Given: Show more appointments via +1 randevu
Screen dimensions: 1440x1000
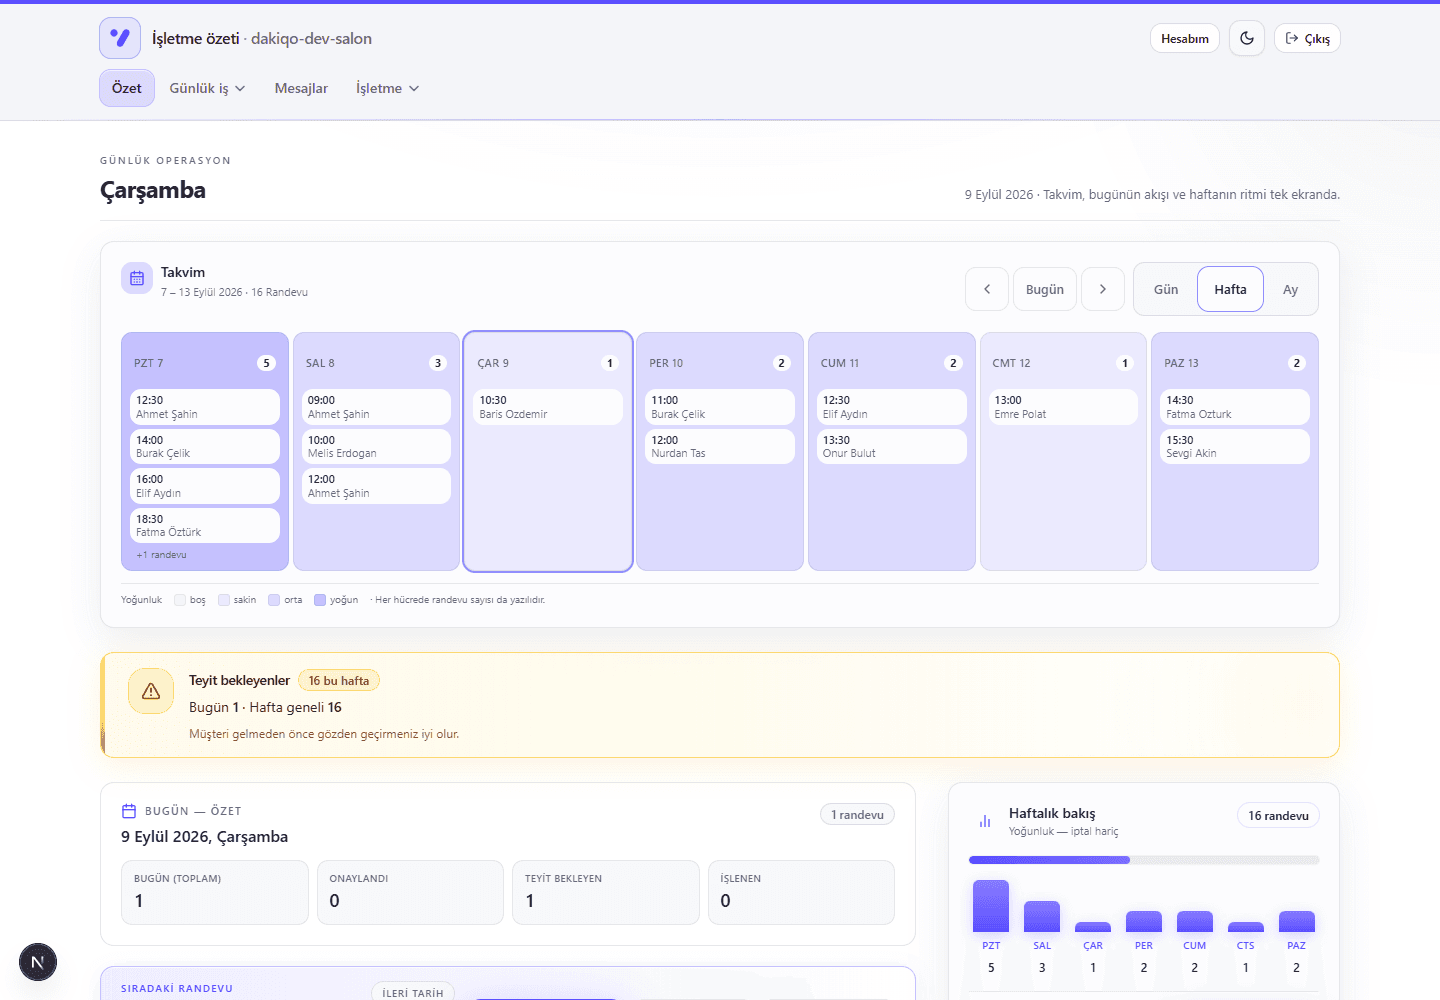Looking at the screenshot, I should [161, 555].
